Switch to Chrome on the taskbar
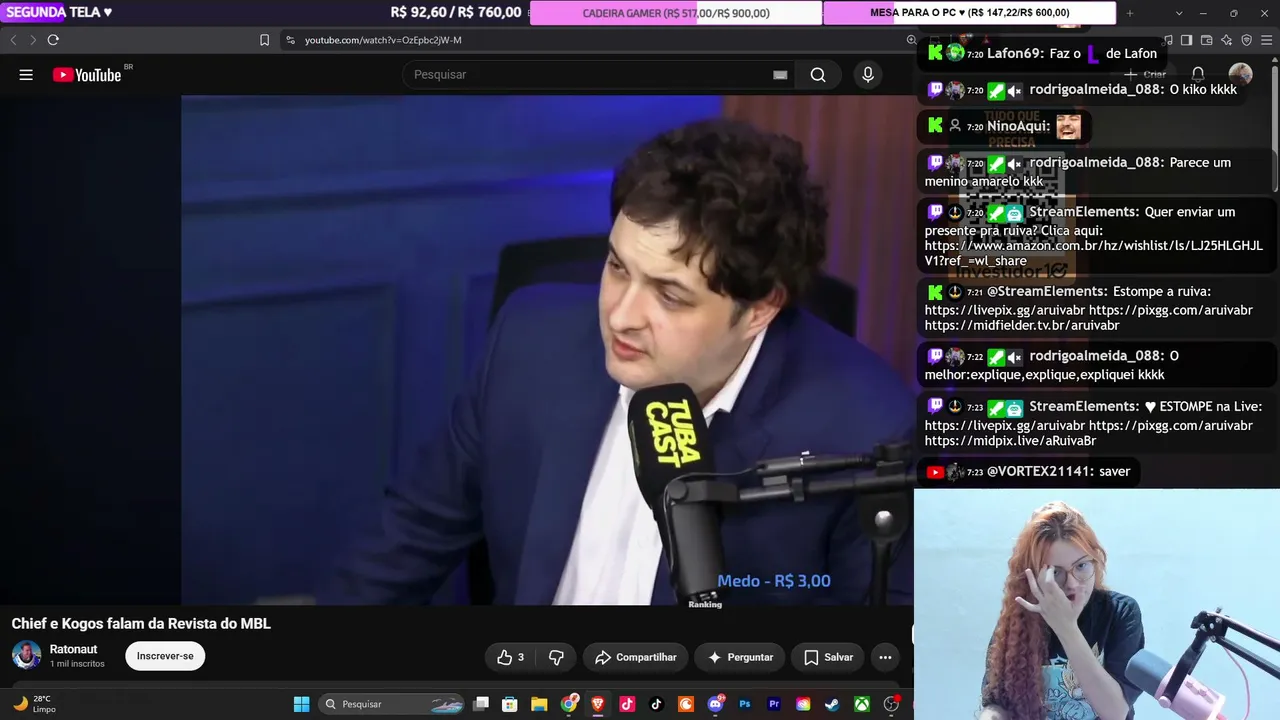Viewport: 1280px width, 720px height. [x=568, y=704]
